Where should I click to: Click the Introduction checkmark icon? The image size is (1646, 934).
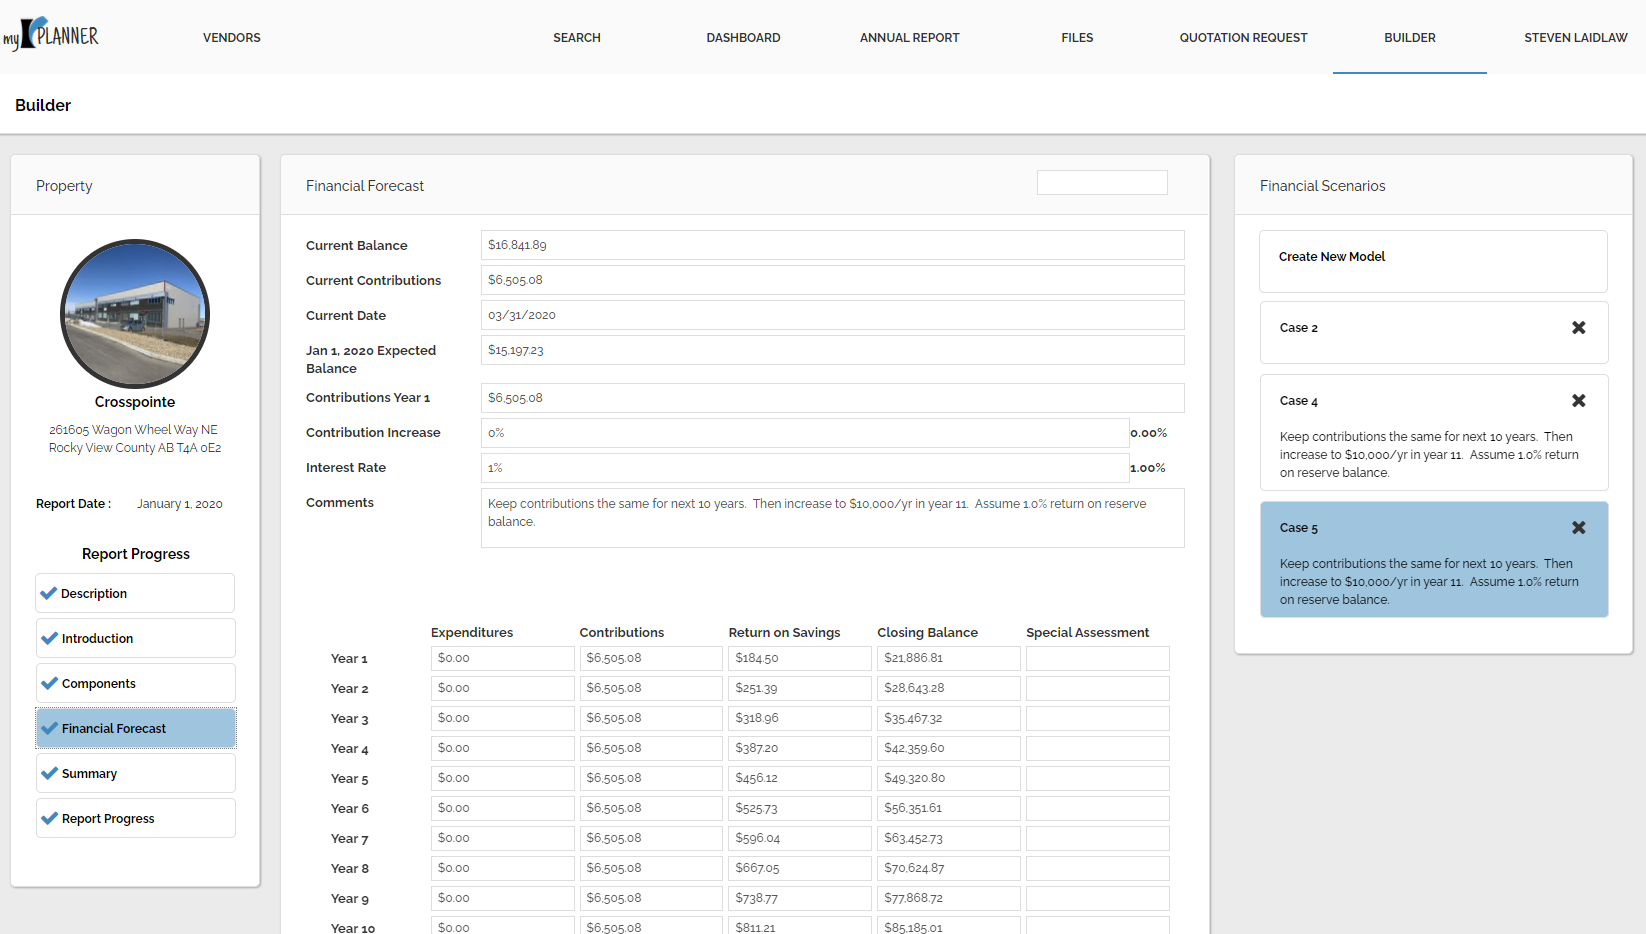[x=49, y=638]
